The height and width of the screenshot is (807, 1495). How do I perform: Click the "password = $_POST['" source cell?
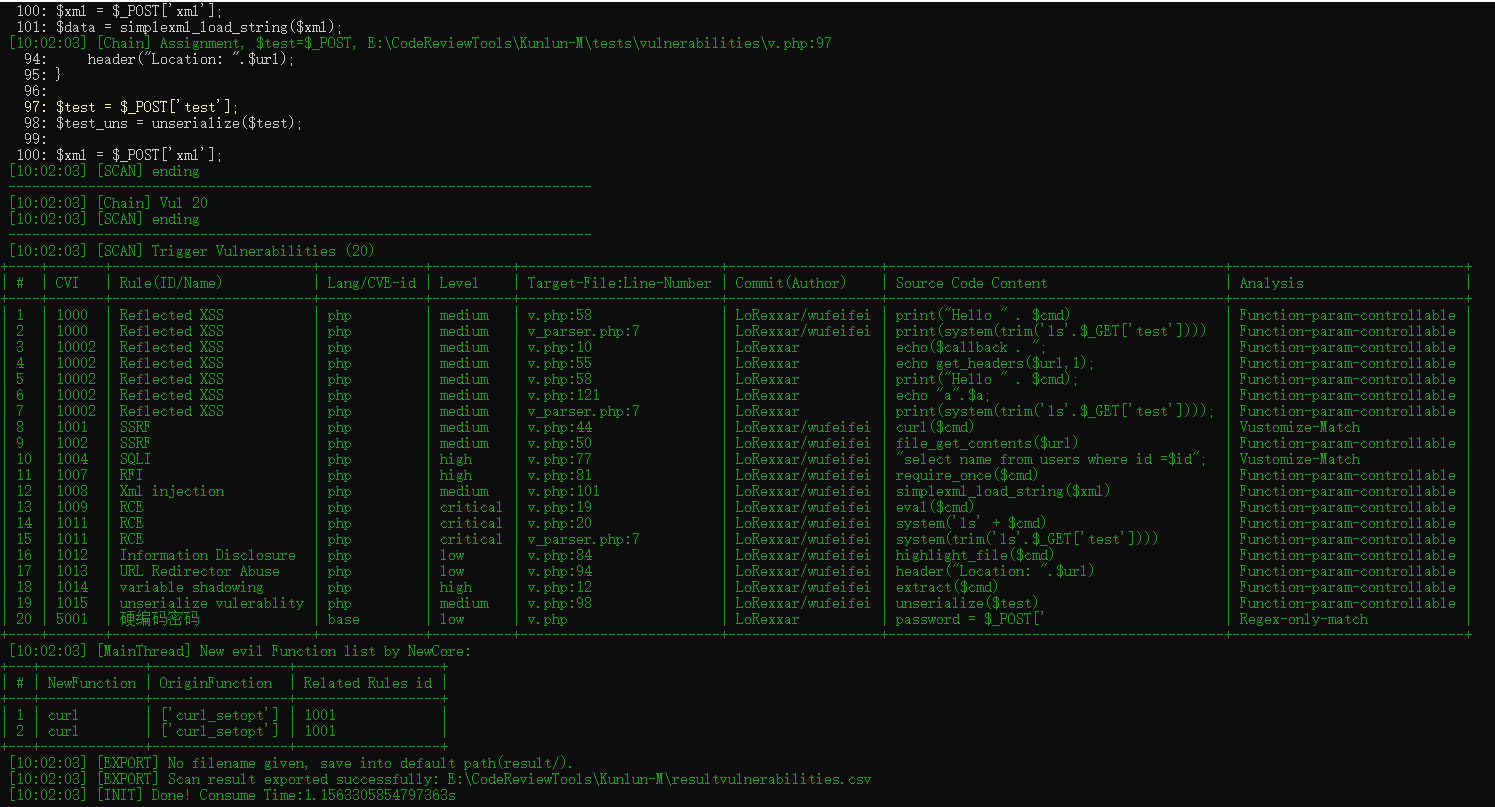click(971, 619)
